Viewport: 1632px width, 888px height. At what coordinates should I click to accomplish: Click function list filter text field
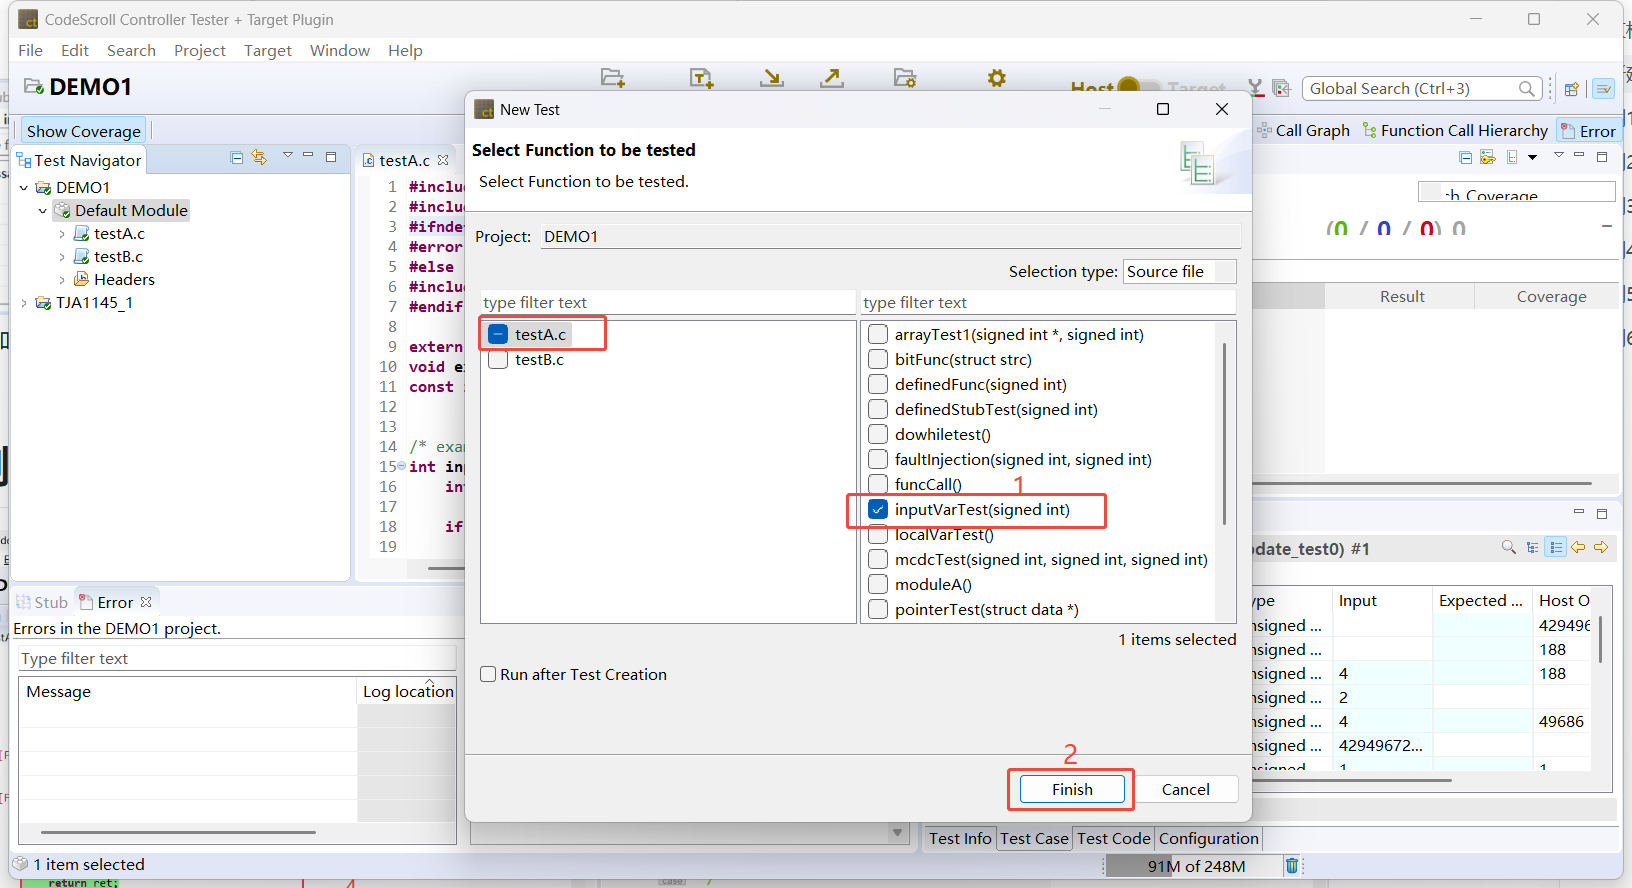[x=1047, y=302]
